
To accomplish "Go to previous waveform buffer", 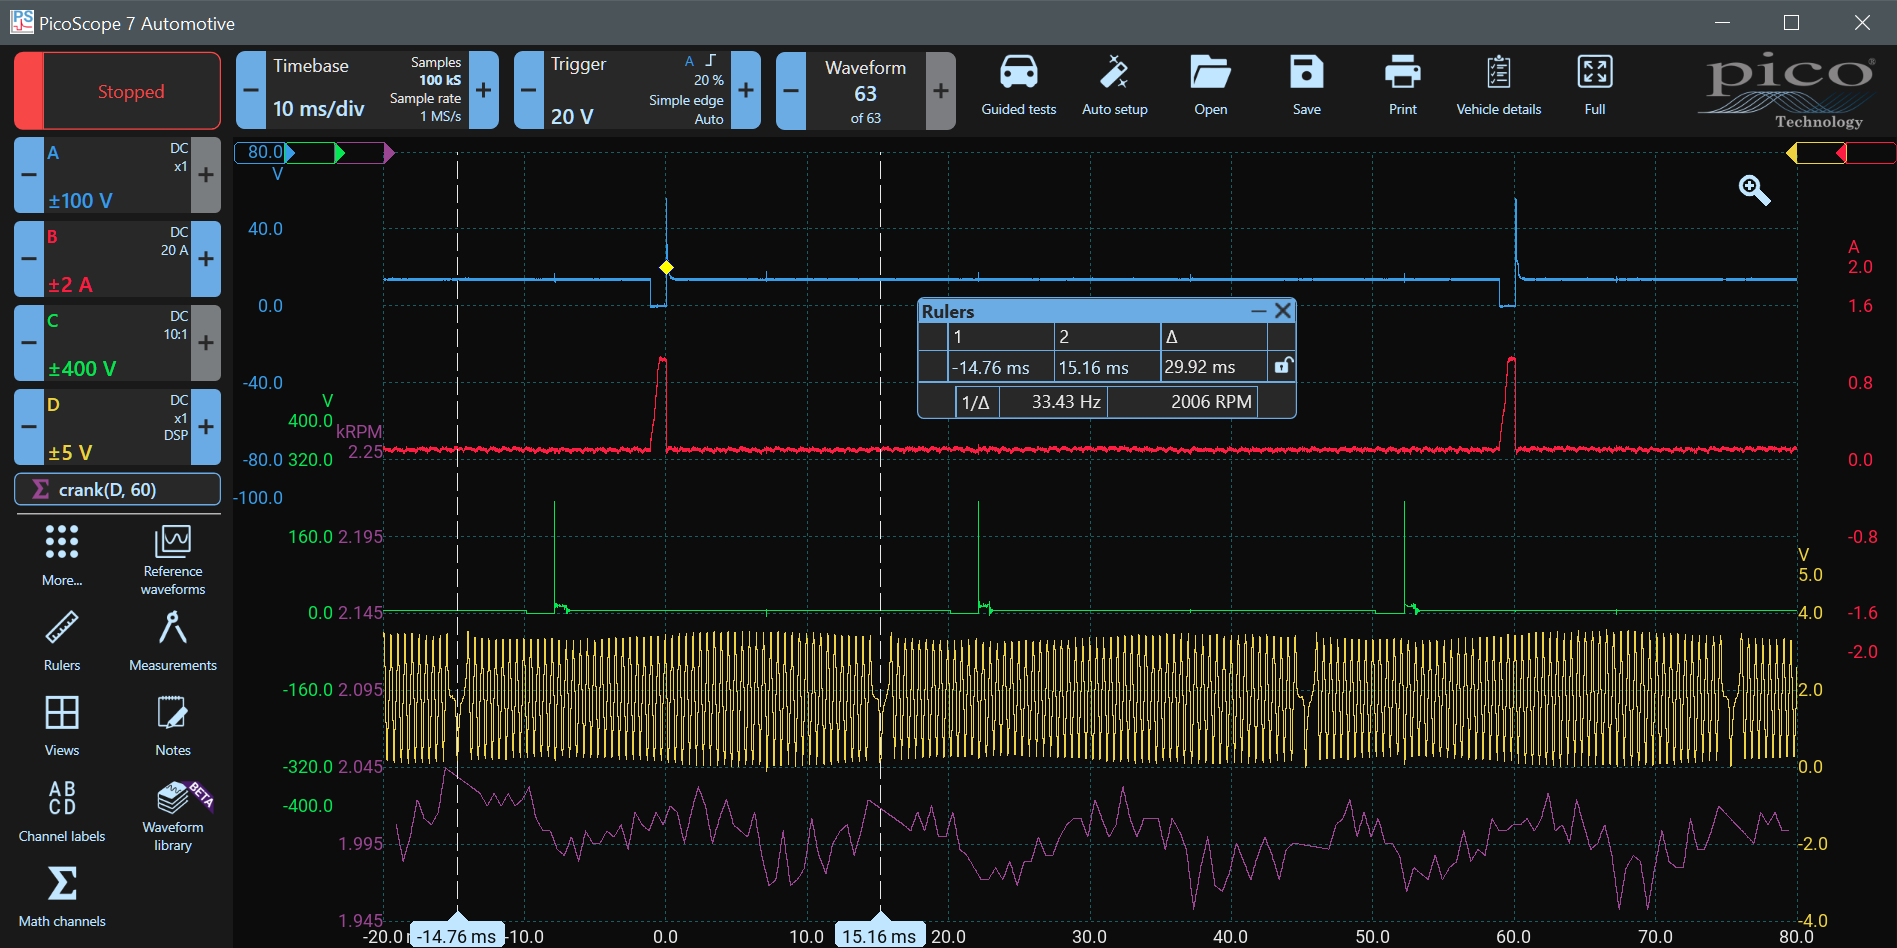I will point(791,91).
